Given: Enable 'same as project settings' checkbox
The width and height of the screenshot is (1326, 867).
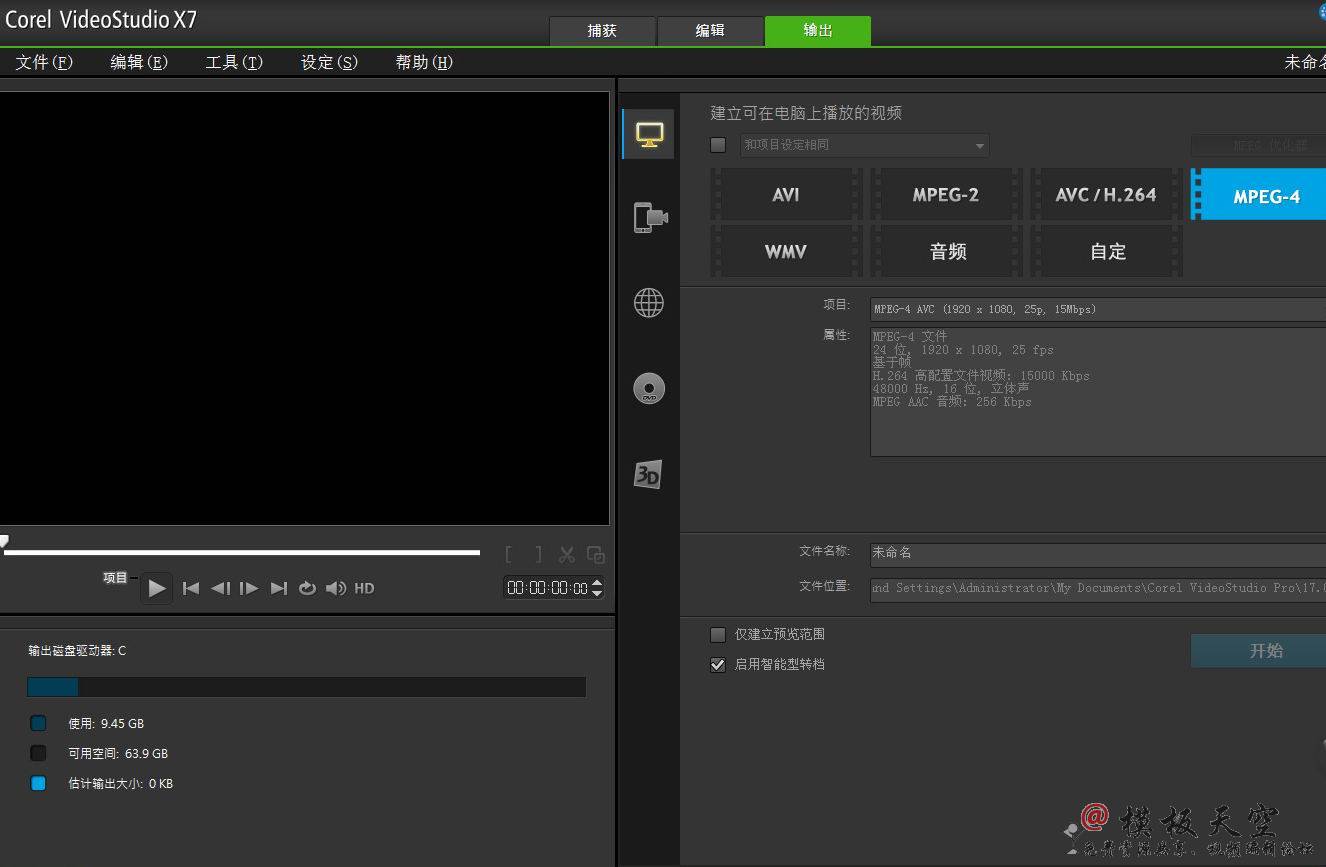Looking at the screenshot, I should 718,145.
